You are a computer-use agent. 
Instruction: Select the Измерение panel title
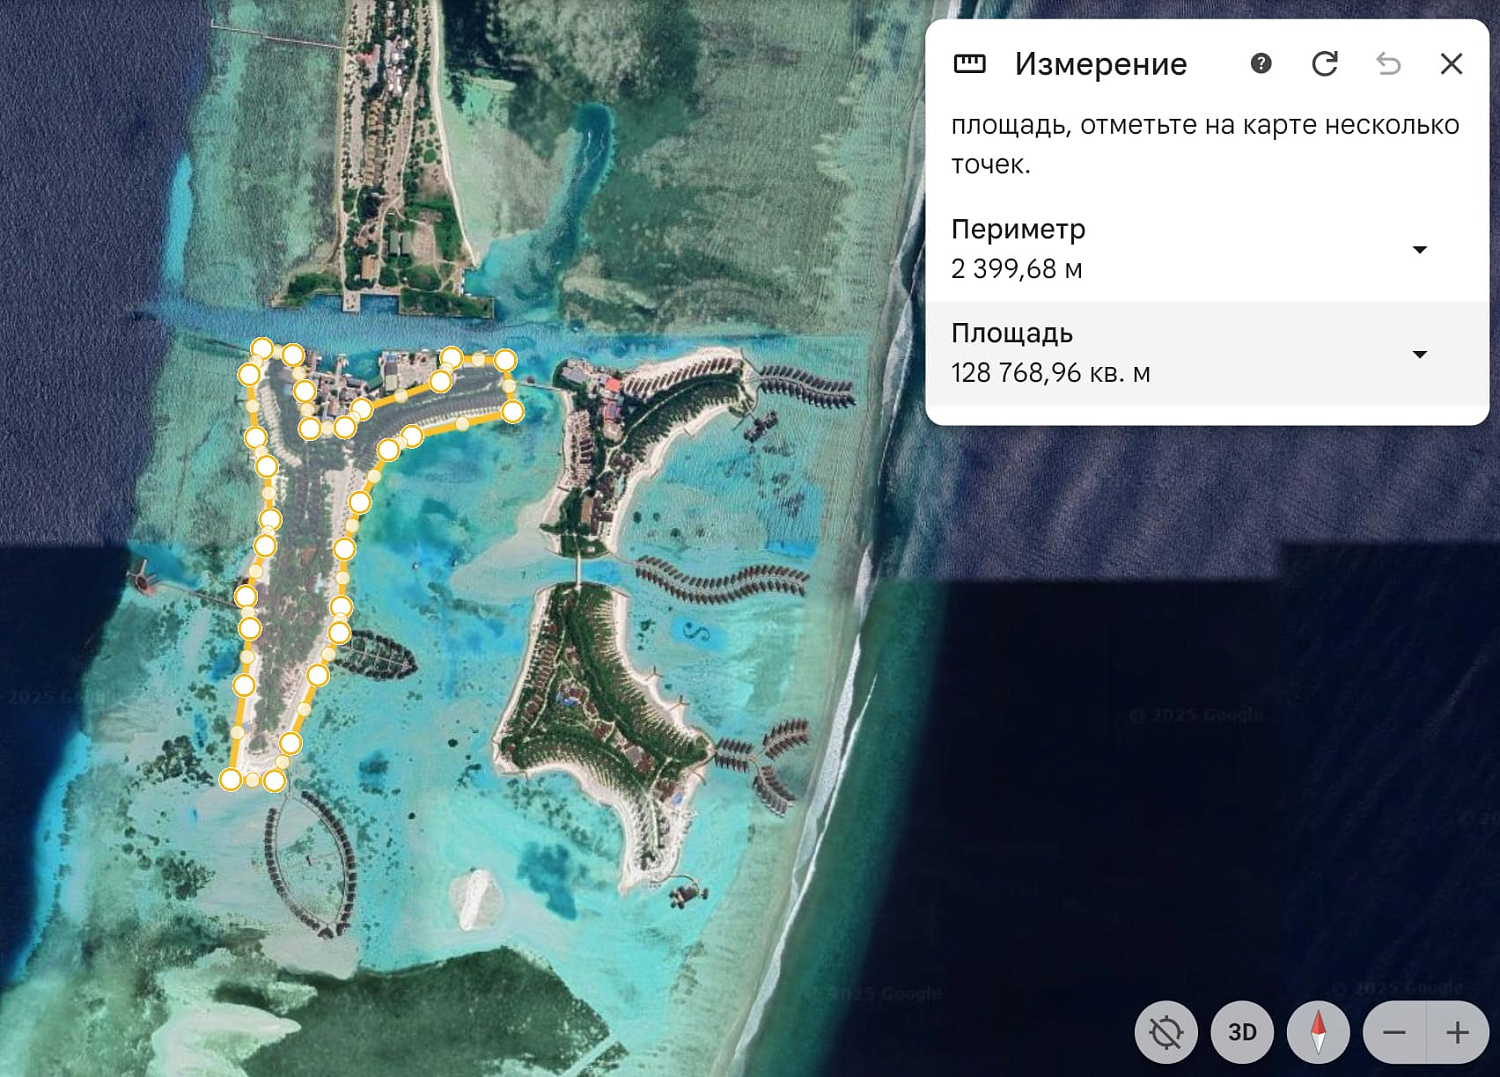point(1100,64)
